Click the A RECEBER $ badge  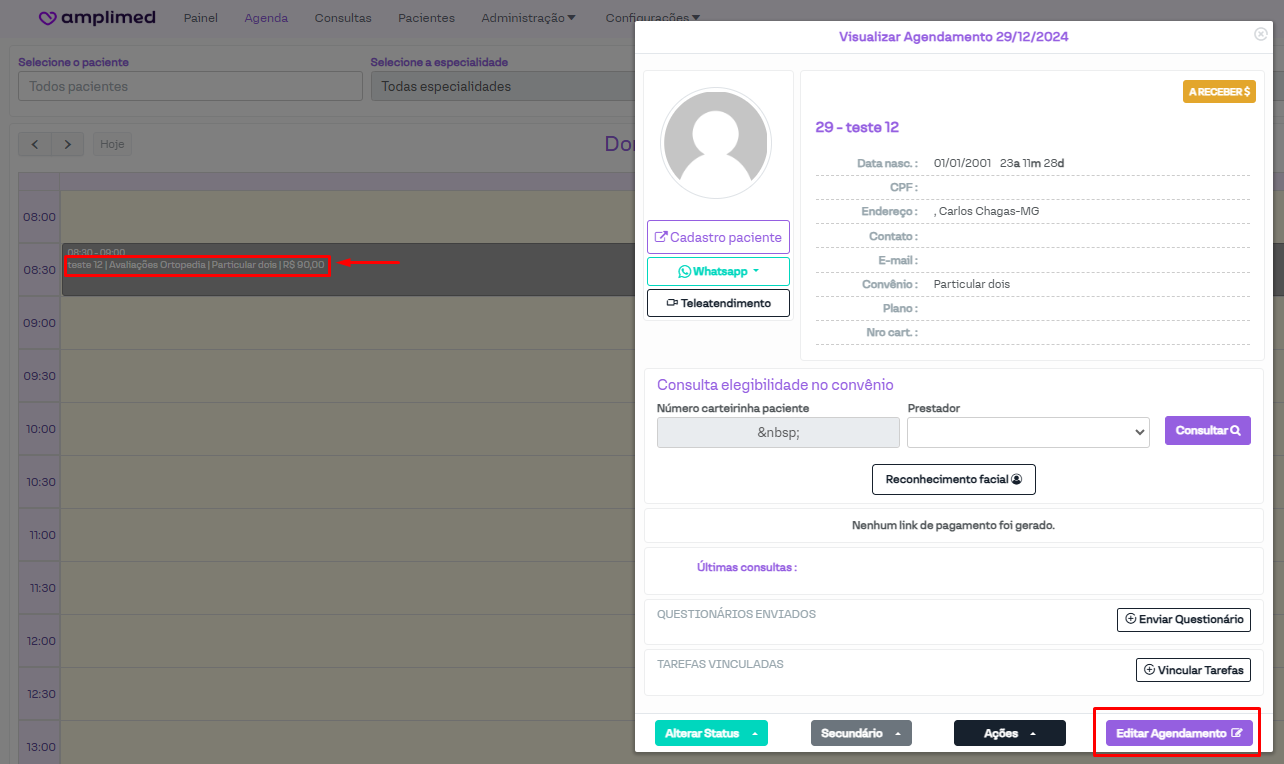1219,91
